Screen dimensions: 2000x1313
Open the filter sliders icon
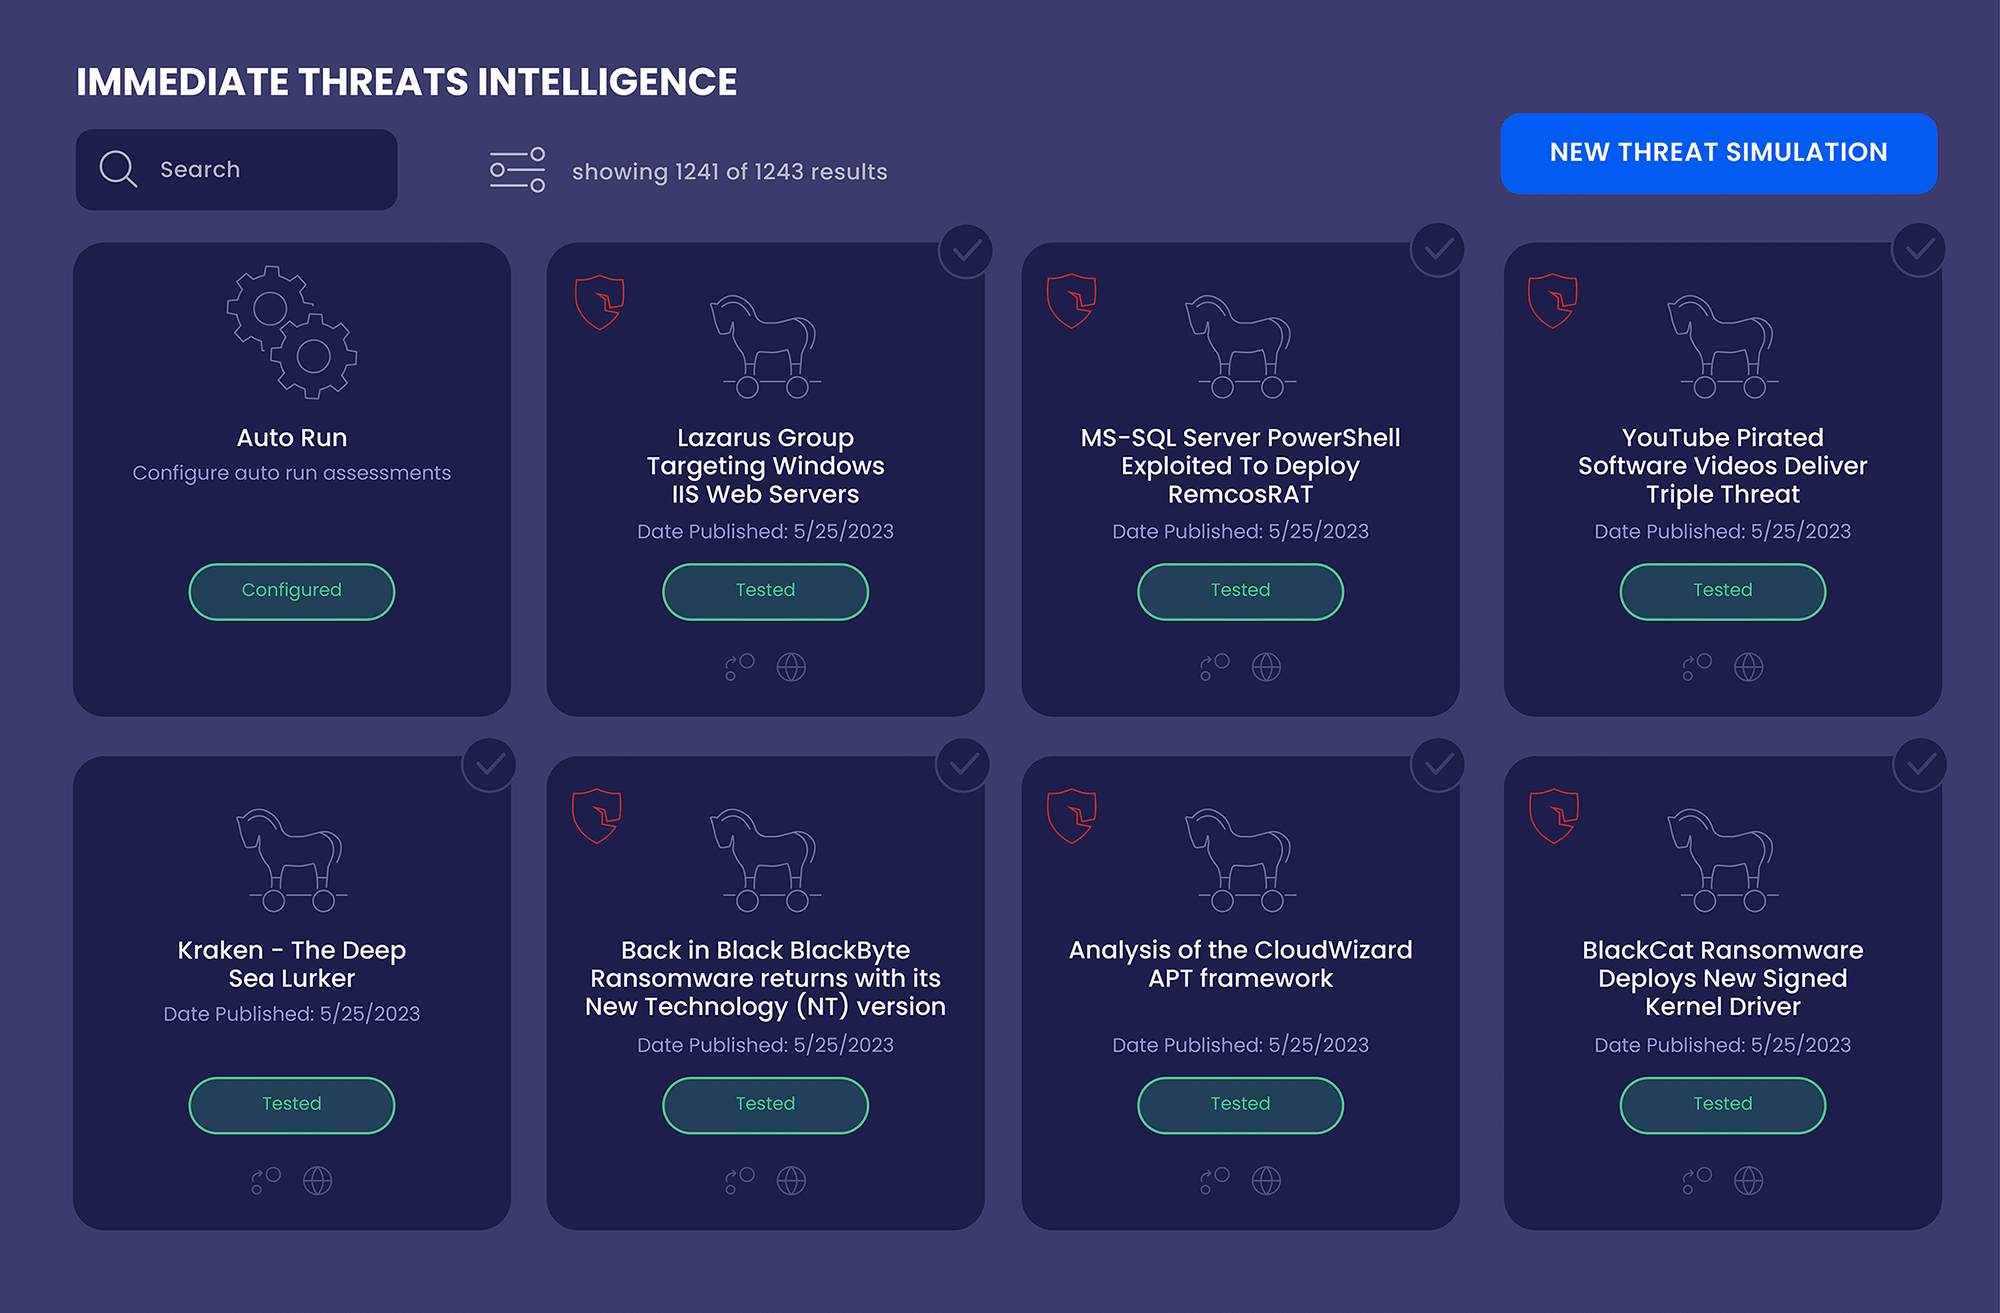coord(517,170)
